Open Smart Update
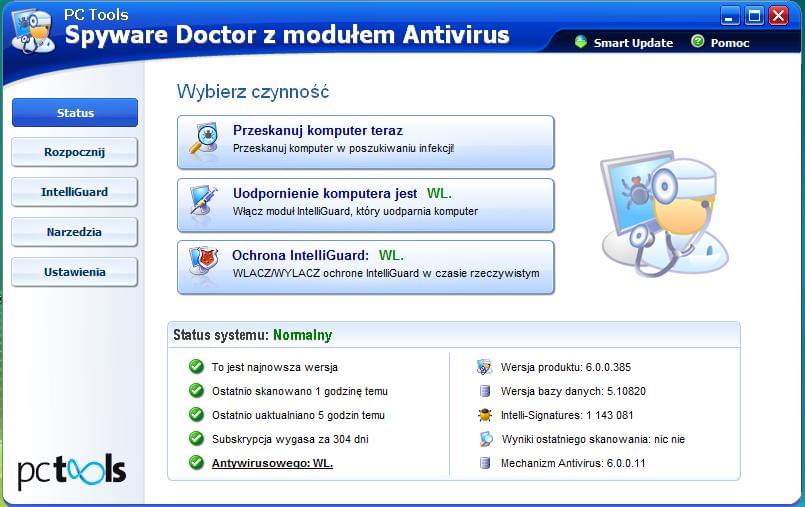The height and width of the screenshot is (507, 805). (x=633, y=43)
